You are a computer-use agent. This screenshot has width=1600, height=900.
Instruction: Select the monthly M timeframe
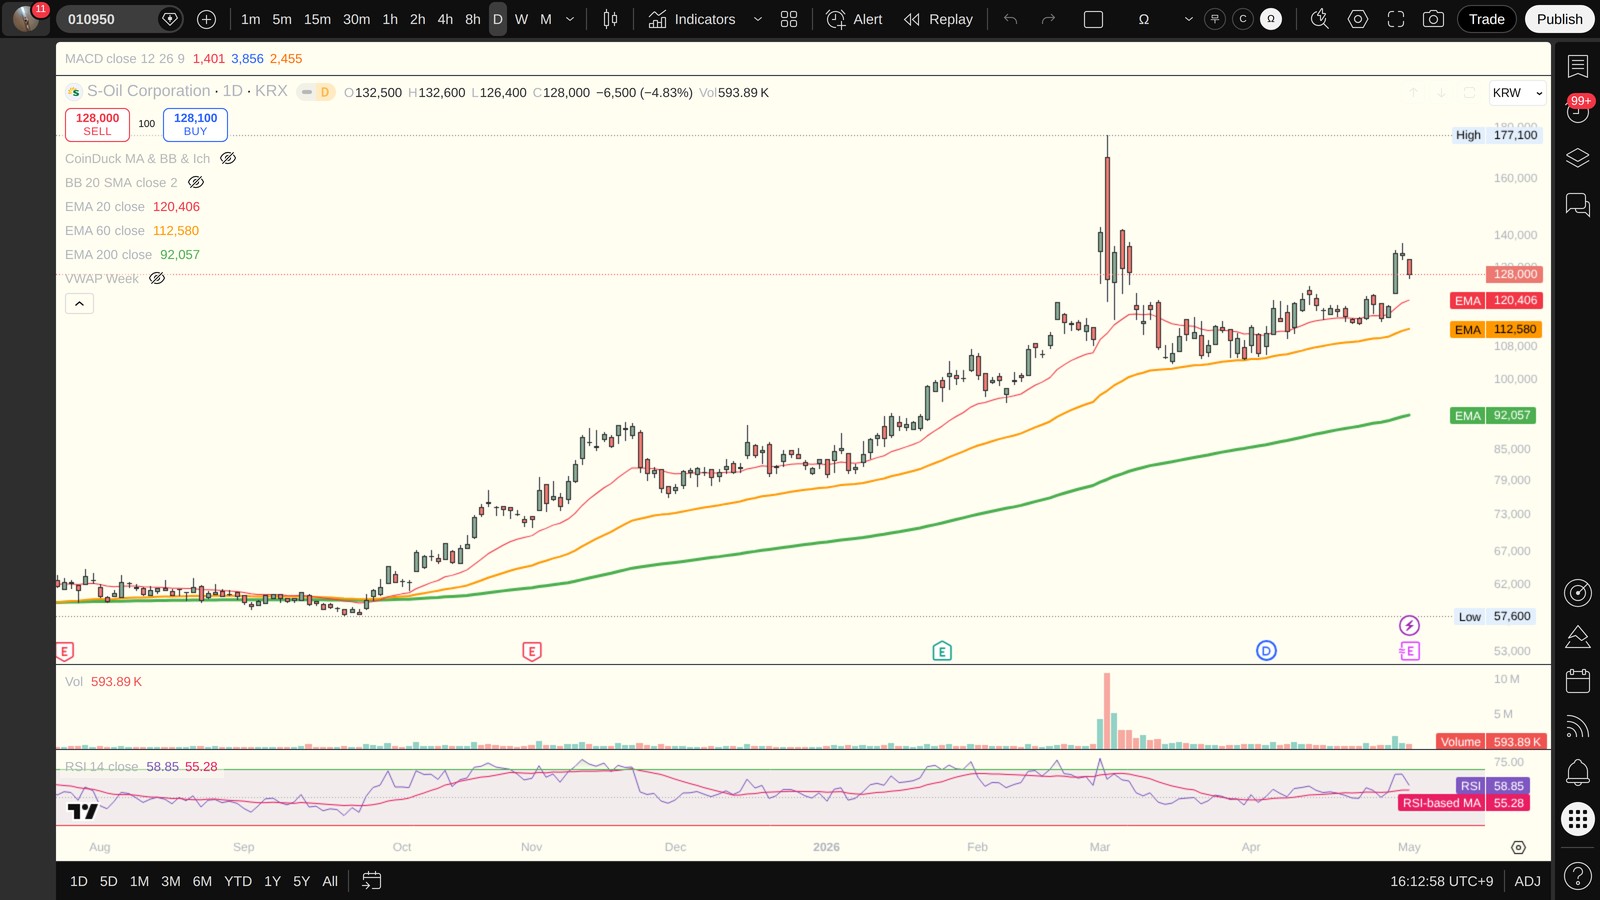coord(546,19)
